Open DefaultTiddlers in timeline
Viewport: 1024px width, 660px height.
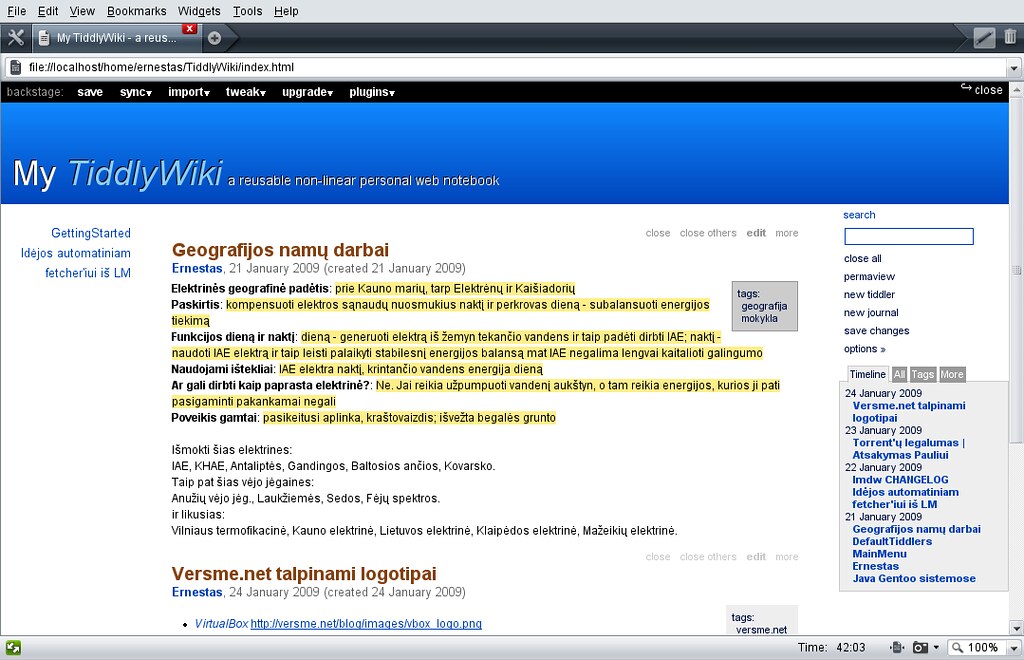(x=892, y=541)
